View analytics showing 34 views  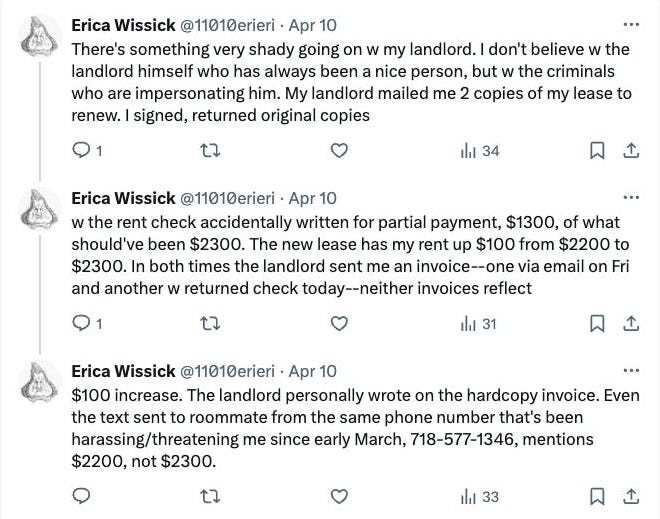[x=480, y=151]
